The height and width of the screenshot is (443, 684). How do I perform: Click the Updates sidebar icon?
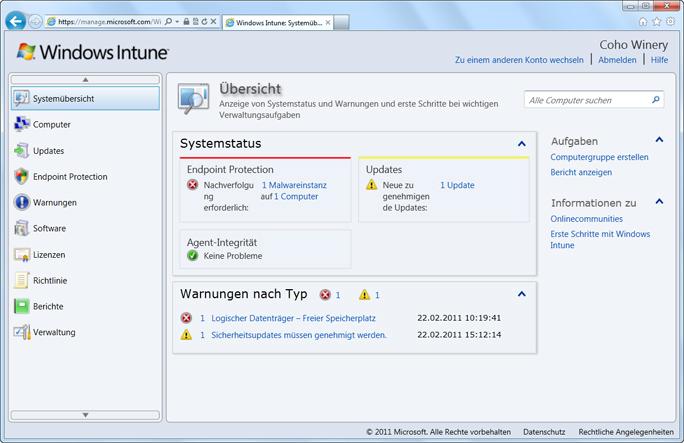pyautogui.click(x=21, y=150)
